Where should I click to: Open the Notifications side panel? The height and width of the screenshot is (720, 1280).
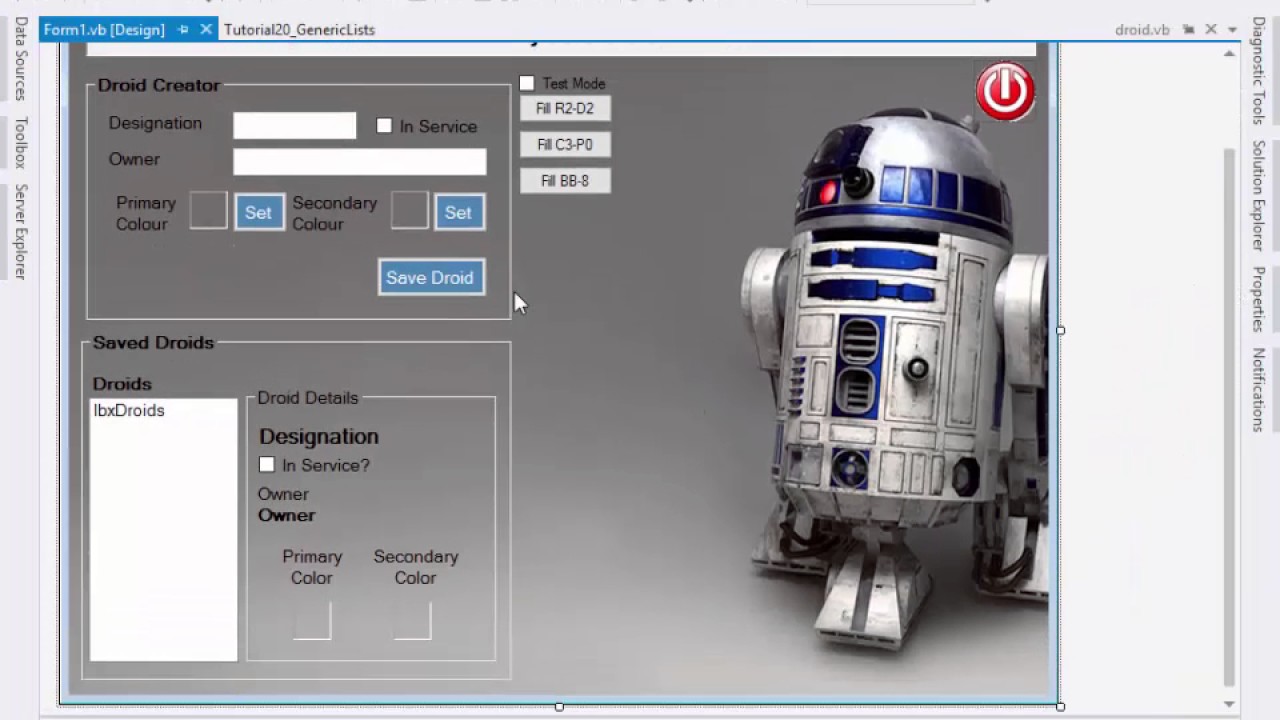tap(1258, 389)
